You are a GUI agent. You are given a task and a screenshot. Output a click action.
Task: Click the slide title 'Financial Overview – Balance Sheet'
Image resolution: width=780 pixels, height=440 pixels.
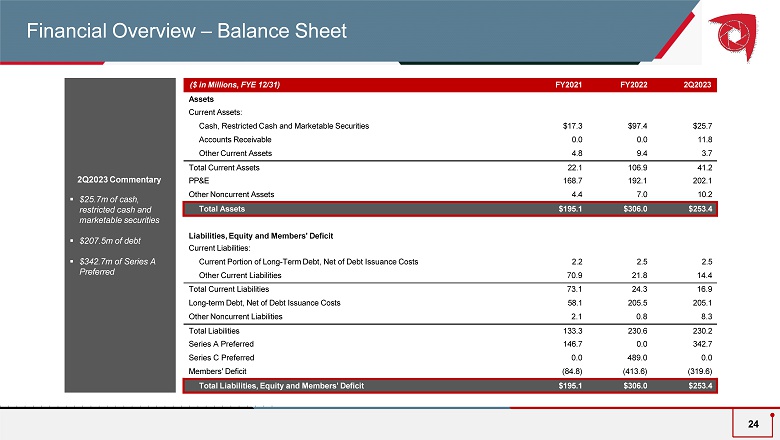[x=186, y=31]
